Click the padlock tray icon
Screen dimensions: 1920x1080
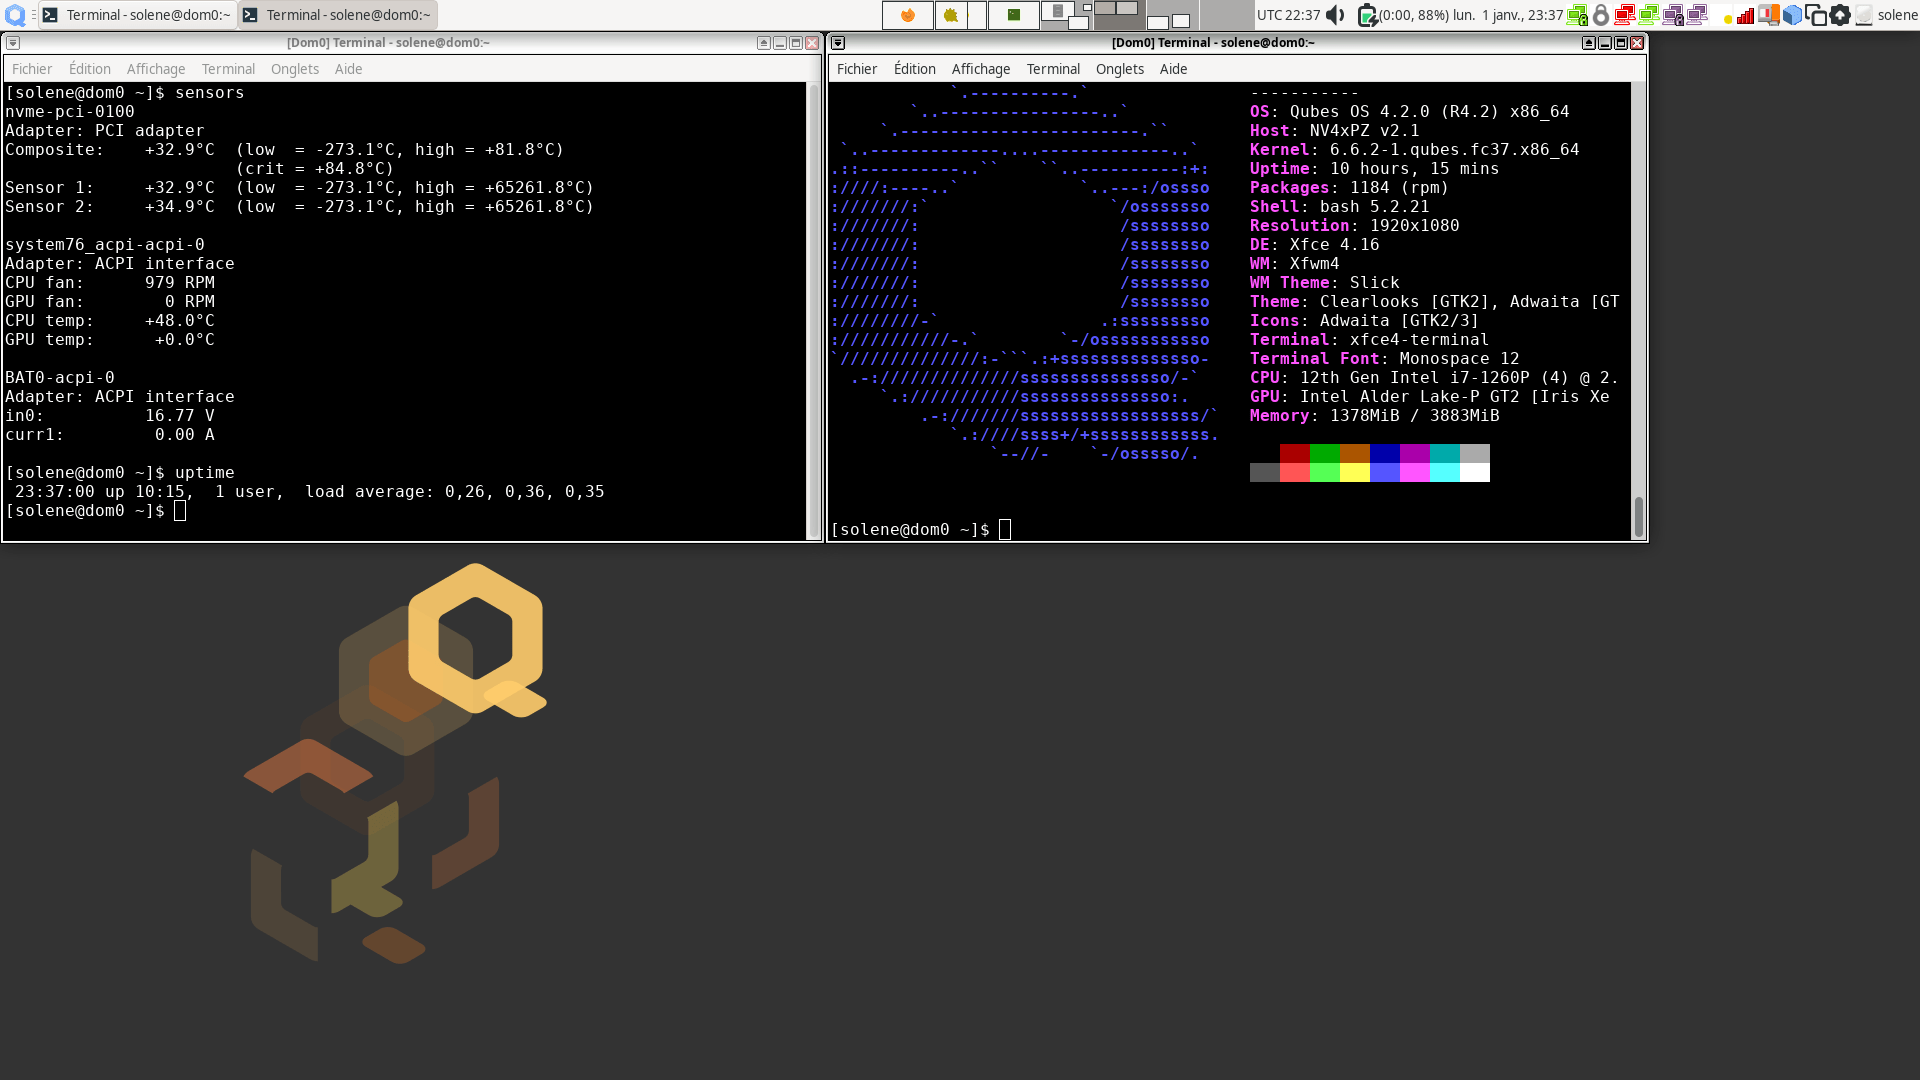click(1601, 15)
